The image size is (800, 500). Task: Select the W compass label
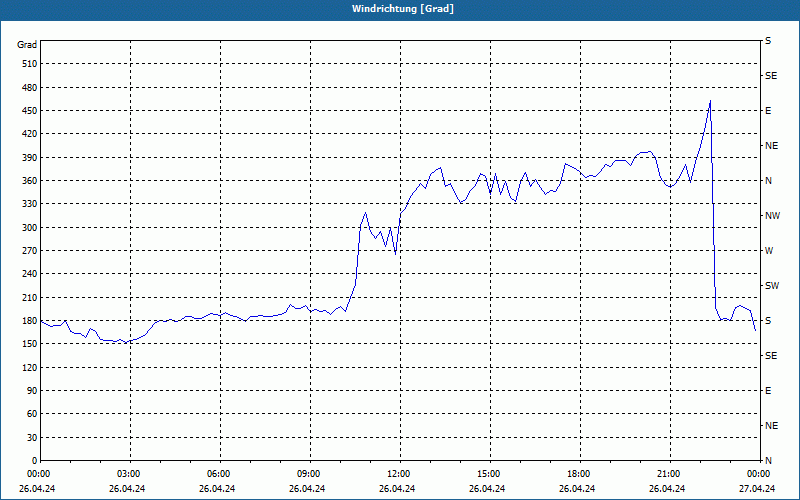(x=769, y=251)
